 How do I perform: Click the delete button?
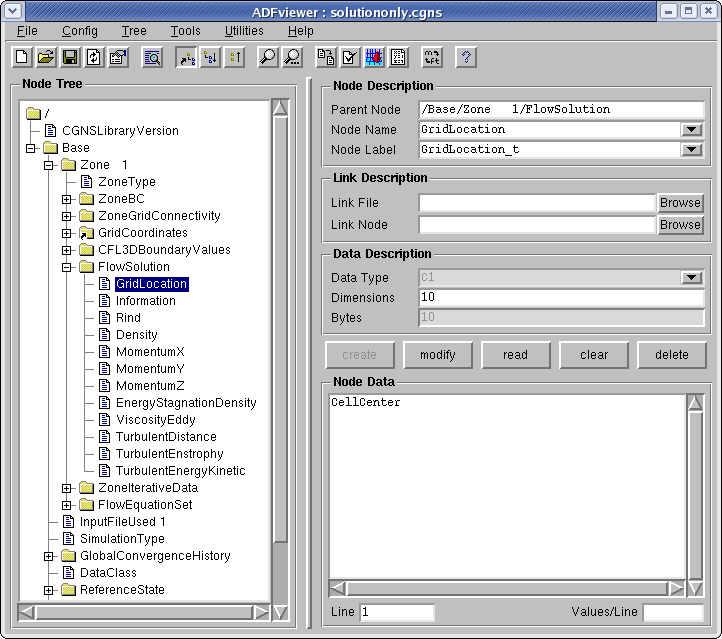[672, 355]
